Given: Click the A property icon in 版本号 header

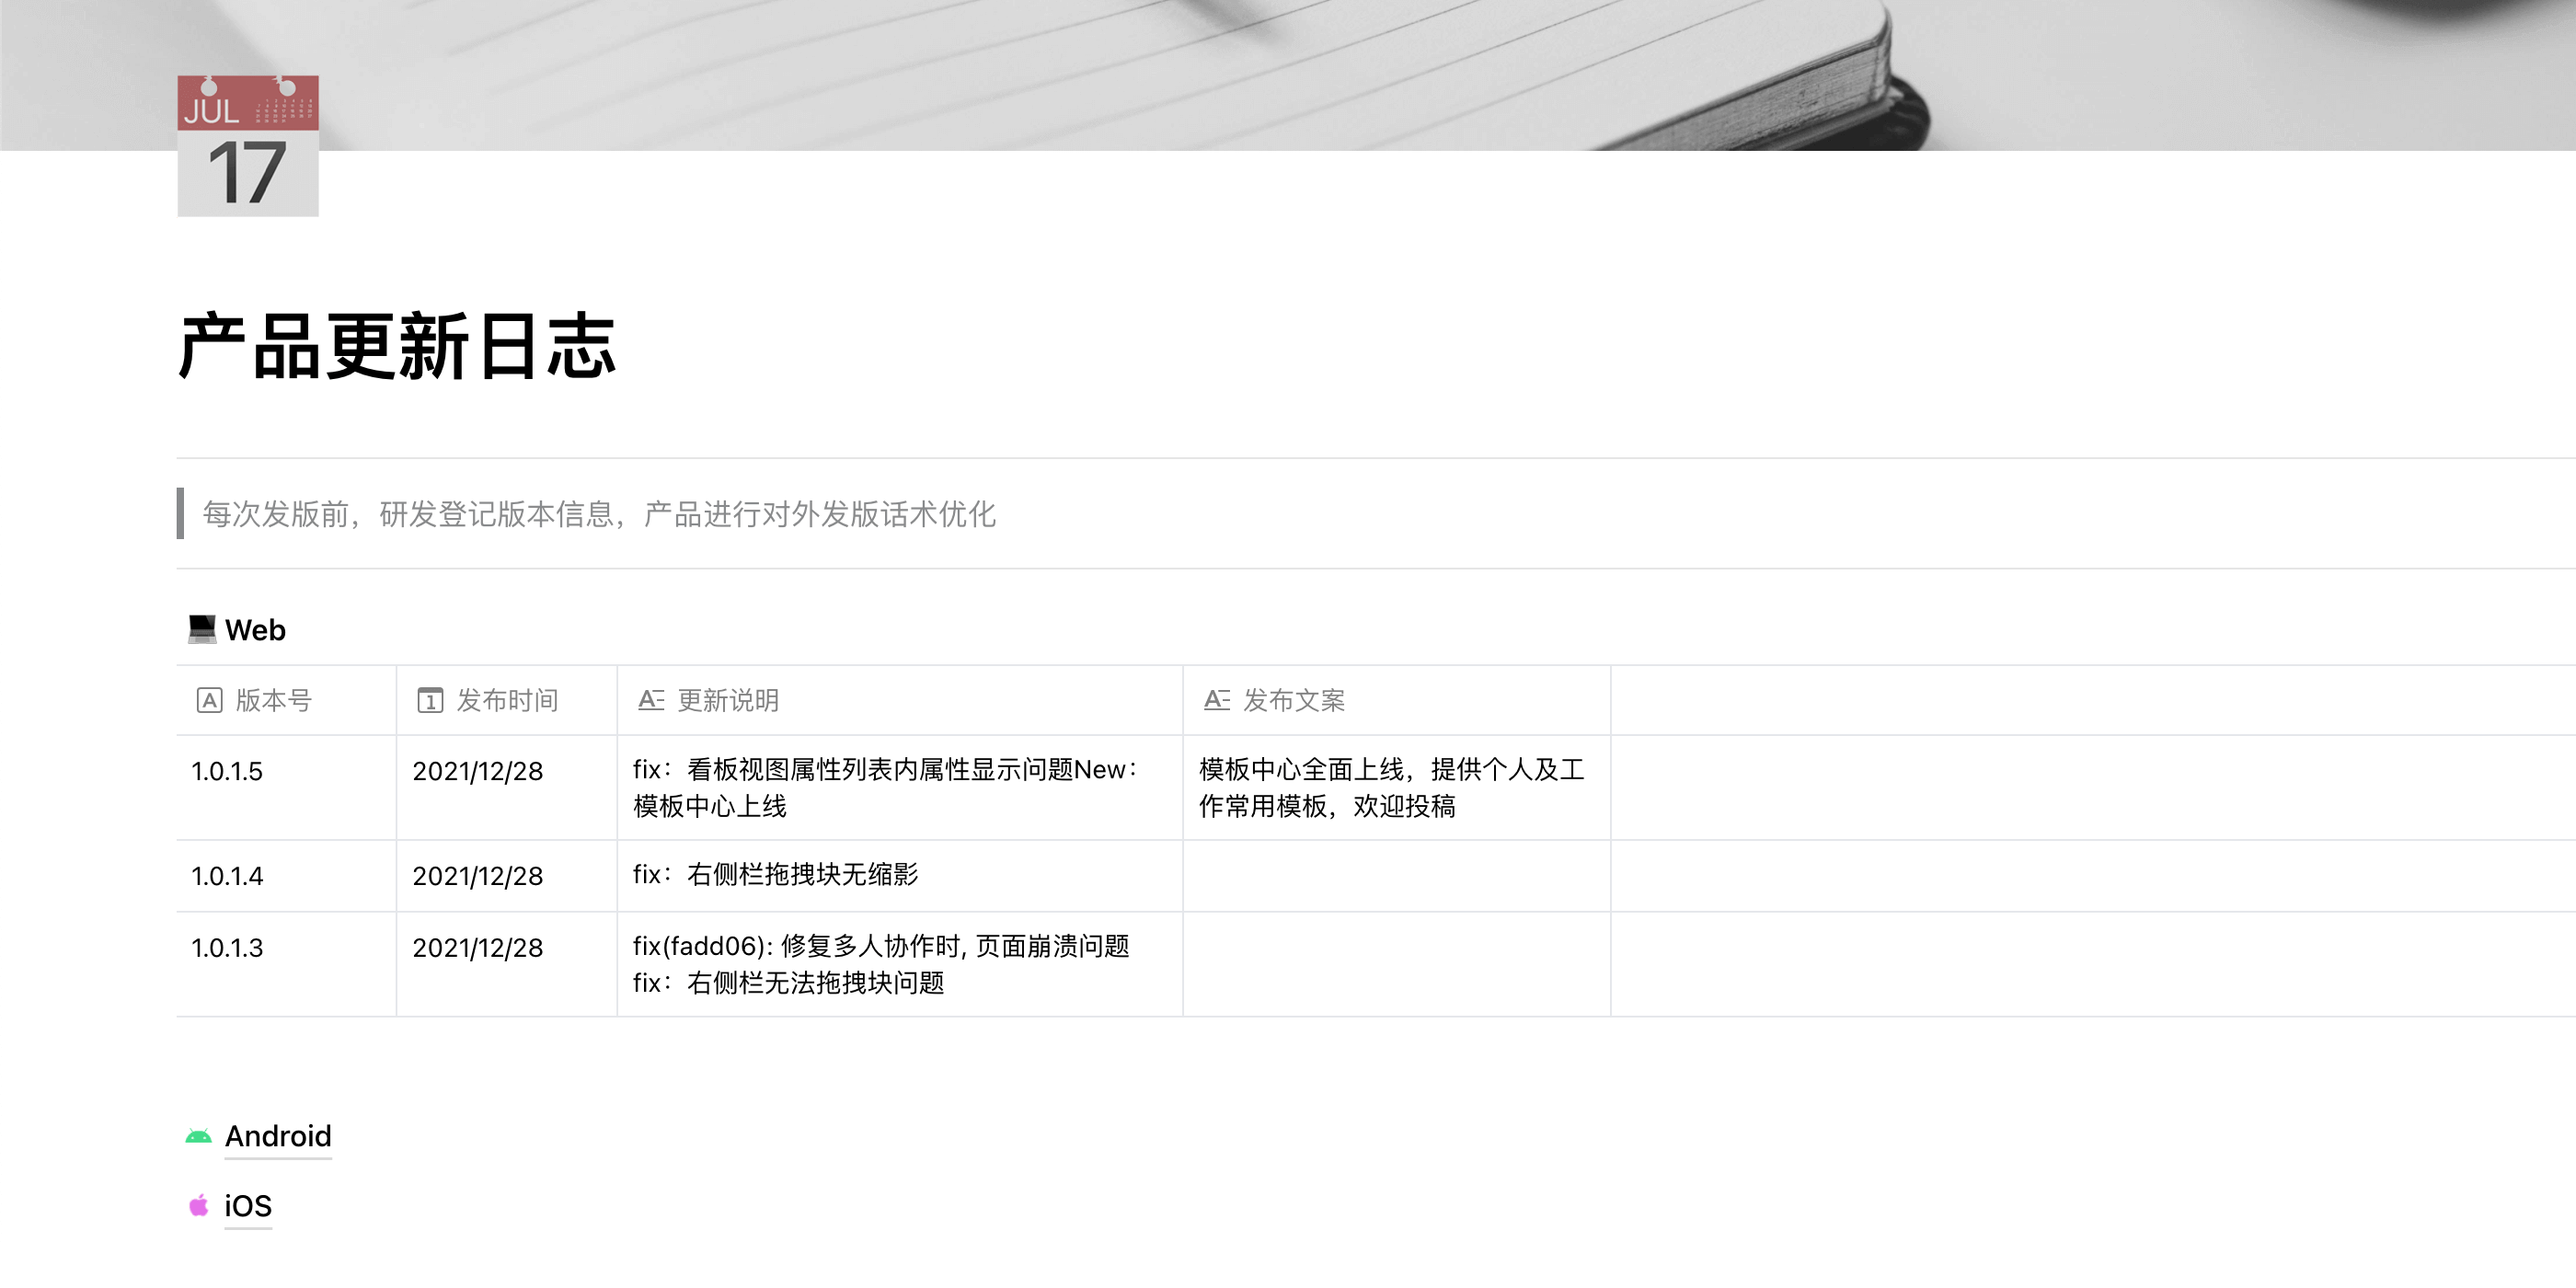Looking at the screenshot, I should (209, 701).
